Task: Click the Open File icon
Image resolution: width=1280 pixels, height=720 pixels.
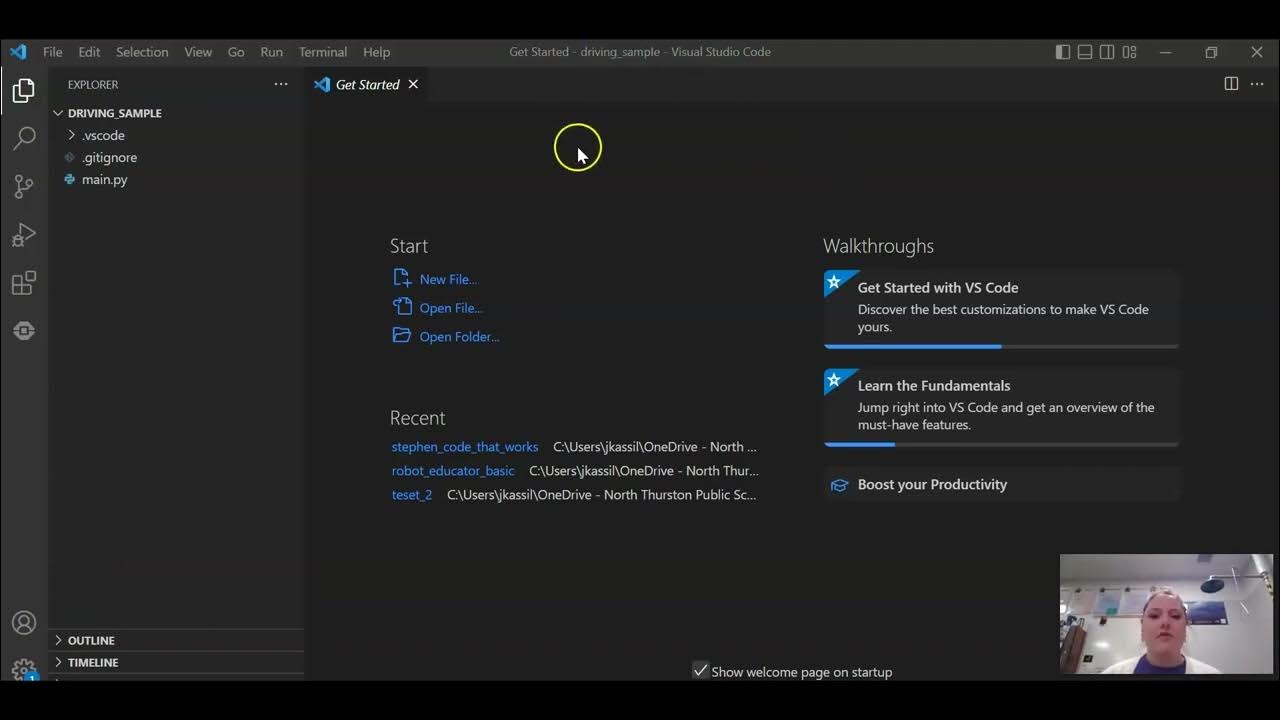Action: click(402, 307)
